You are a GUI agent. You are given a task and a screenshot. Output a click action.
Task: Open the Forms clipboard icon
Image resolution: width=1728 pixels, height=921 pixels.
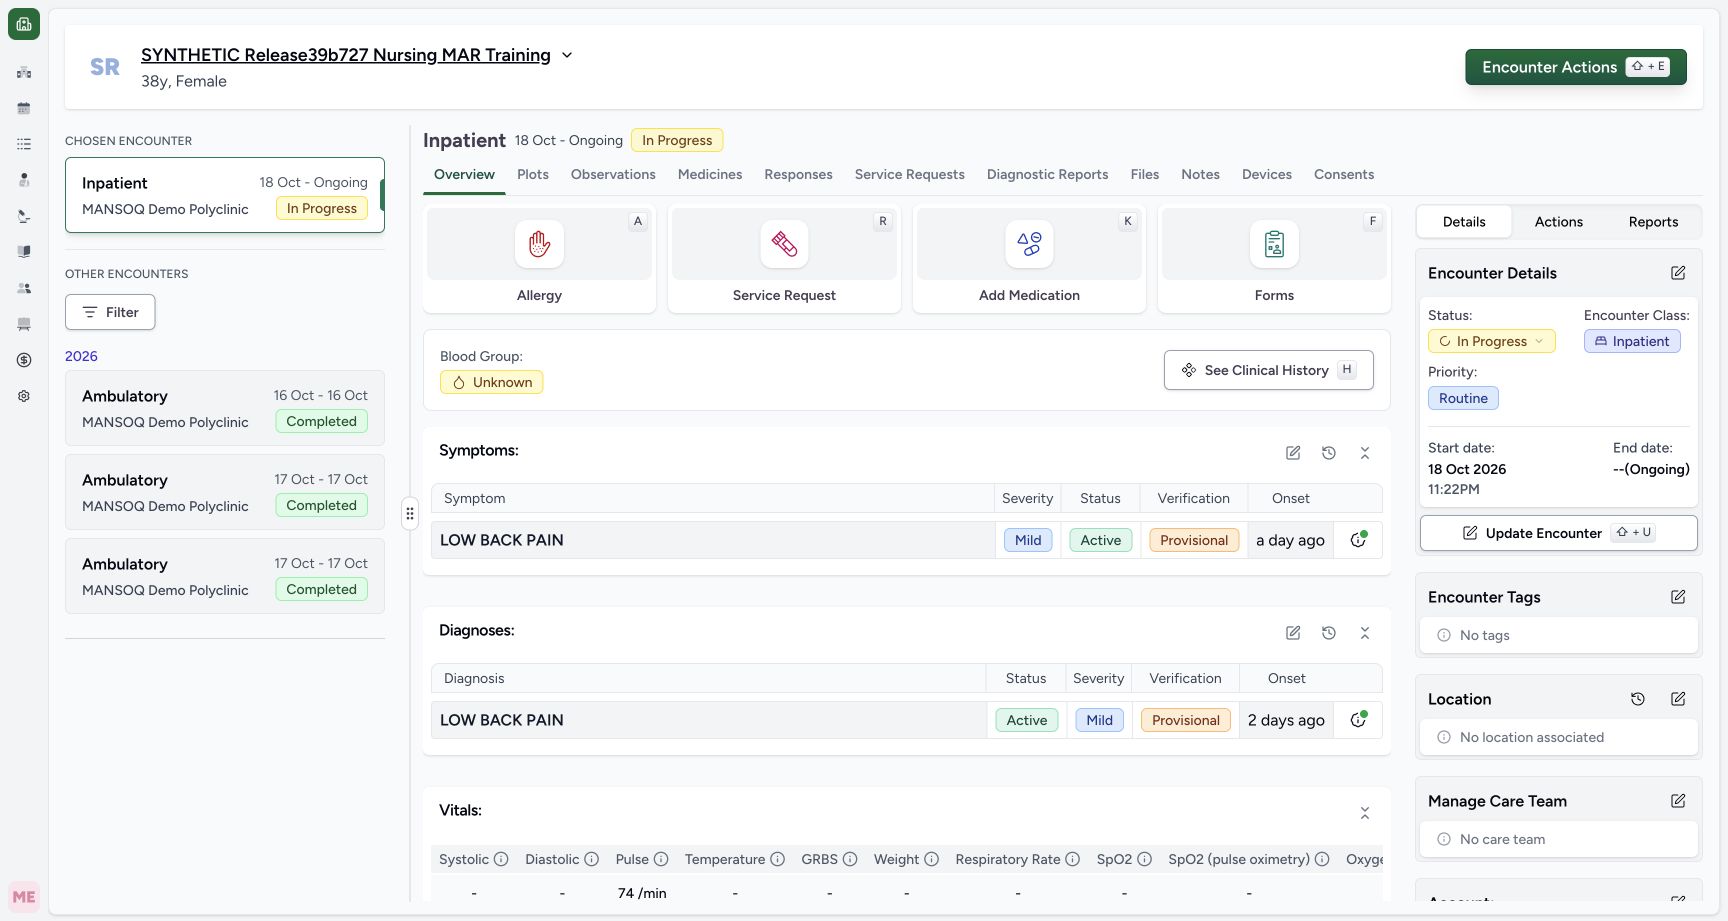pyautogui.click(x=1274, y=244)
